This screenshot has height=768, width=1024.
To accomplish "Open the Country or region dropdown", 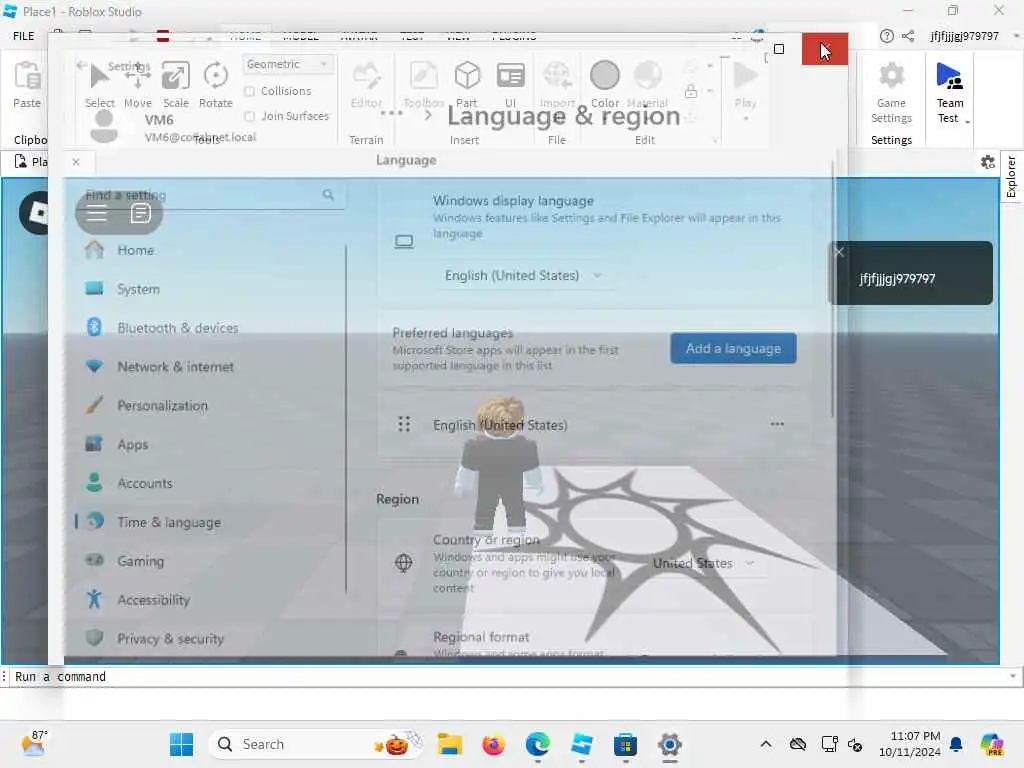I will tap(704, 563).
